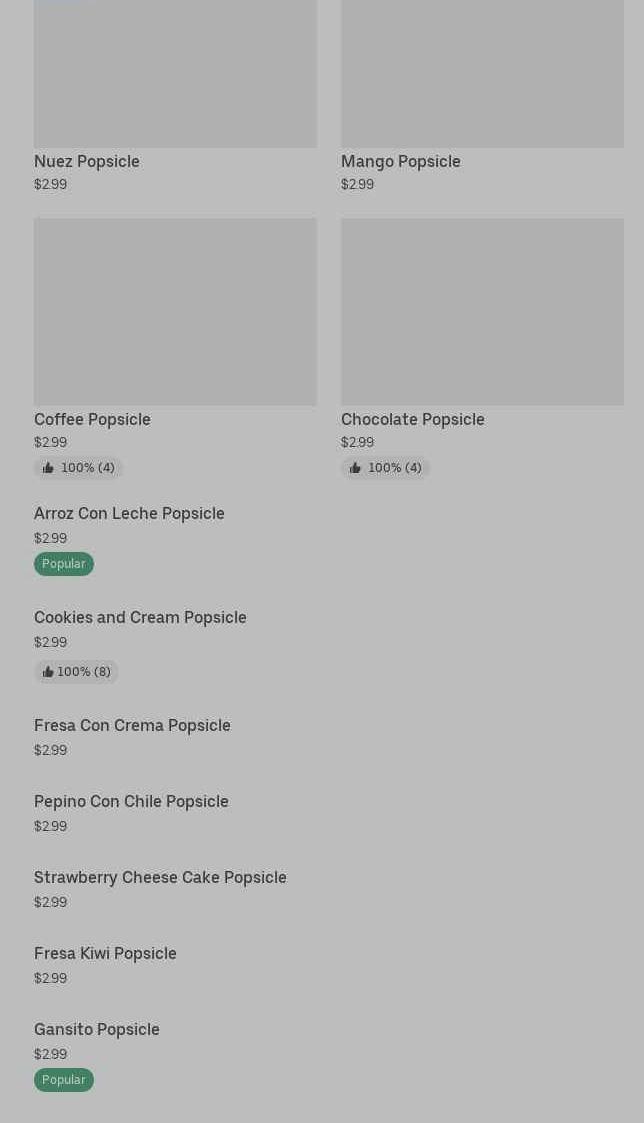The image size is (644, 1123).
Task: Pick Strawberry Cheese Cake Popsicle
Action: coord(160,878)
